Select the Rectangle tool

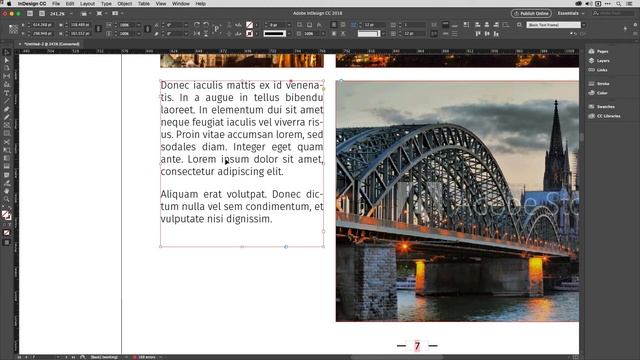(7, 134)
